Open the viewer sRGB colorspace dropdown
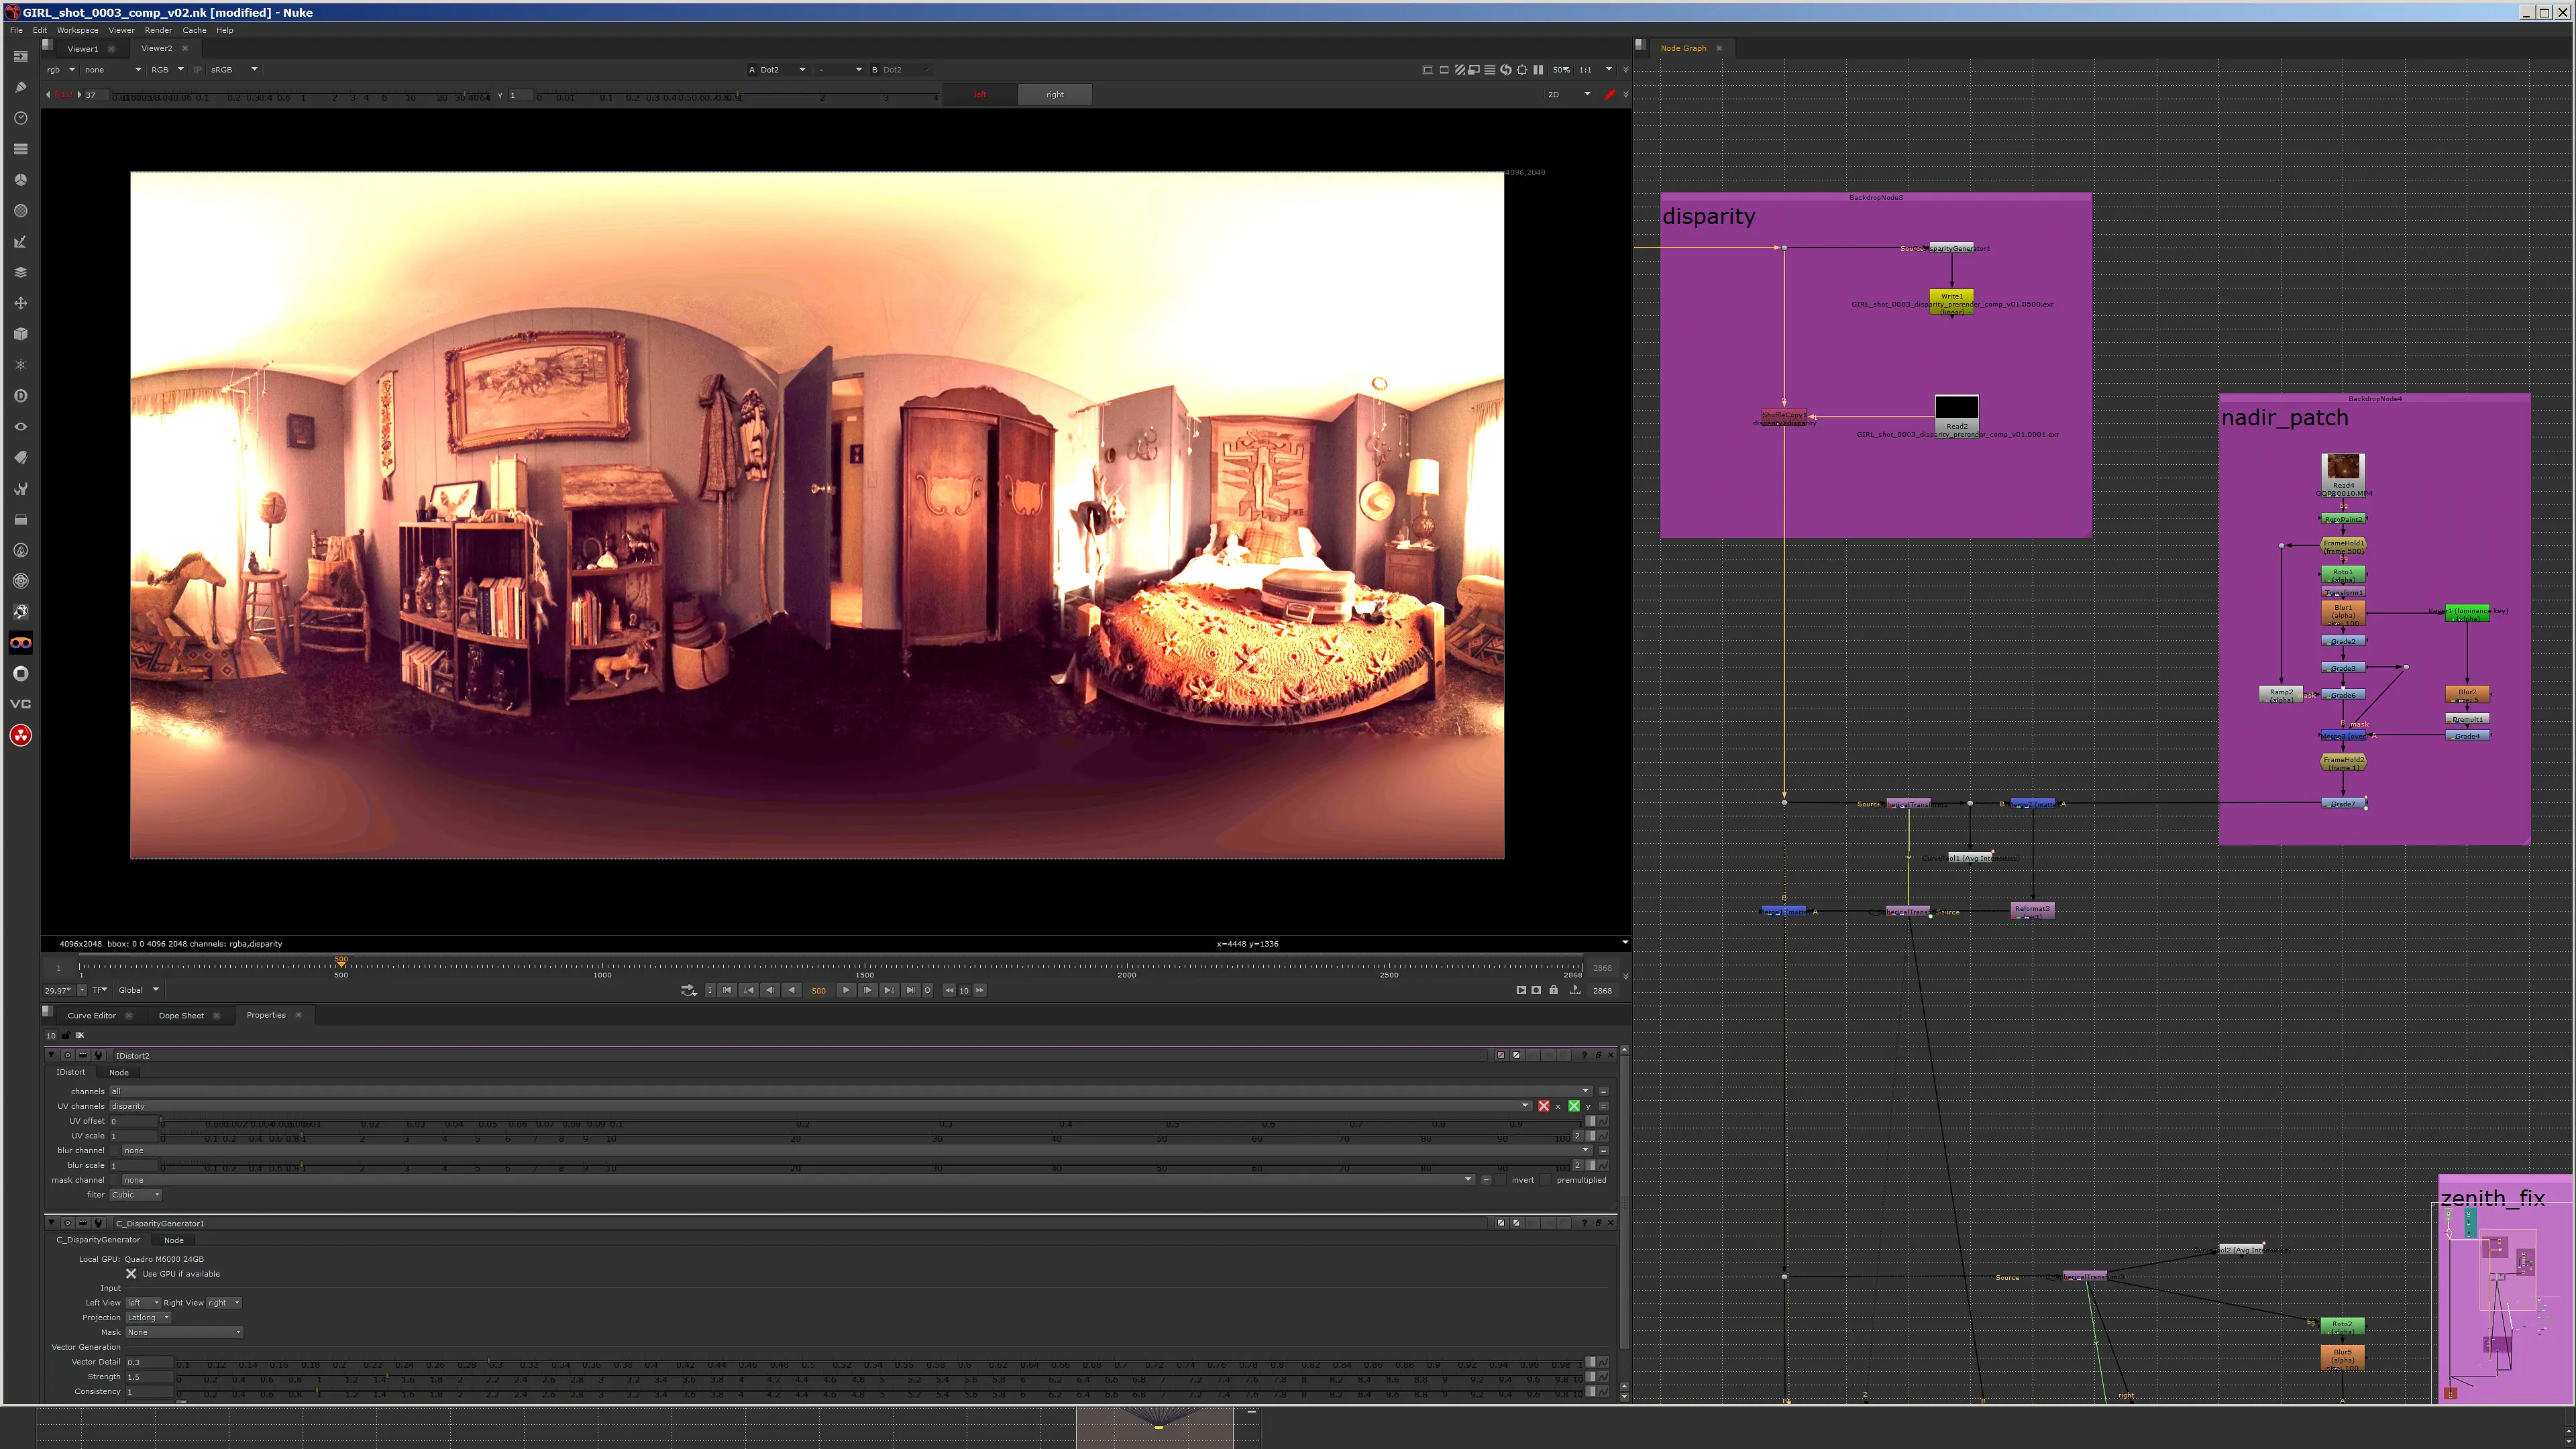 click(x=234, y=70)
